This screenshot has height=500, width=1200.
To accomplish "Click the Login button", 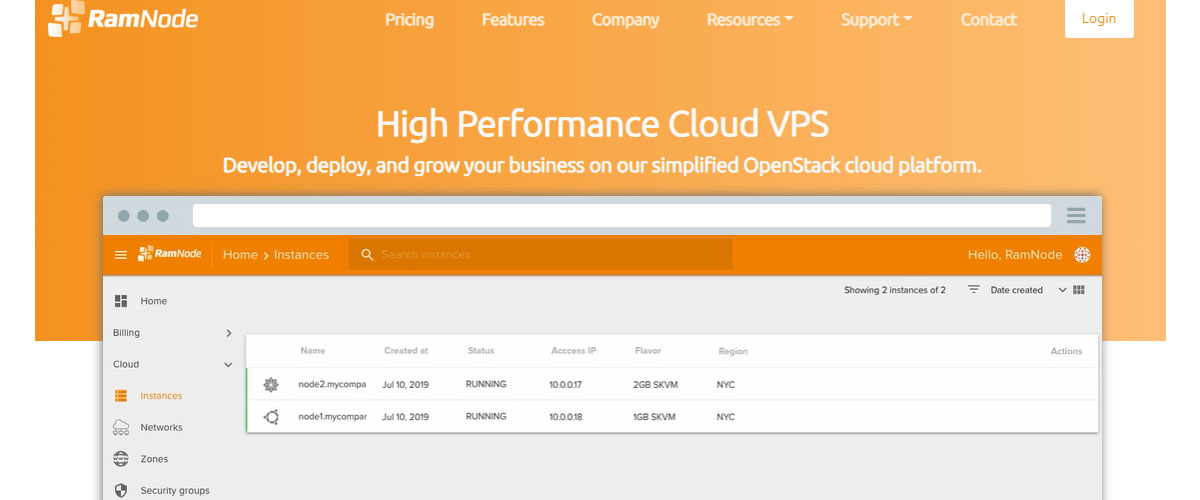I will pos(1099,19).
